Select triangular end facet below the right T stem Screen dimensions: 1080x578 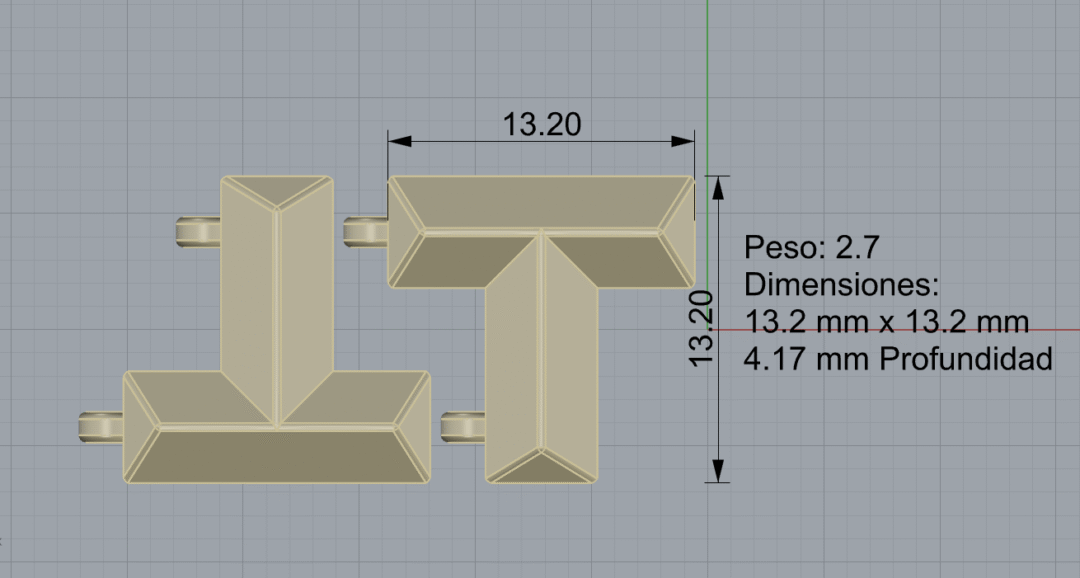(541, 467)
